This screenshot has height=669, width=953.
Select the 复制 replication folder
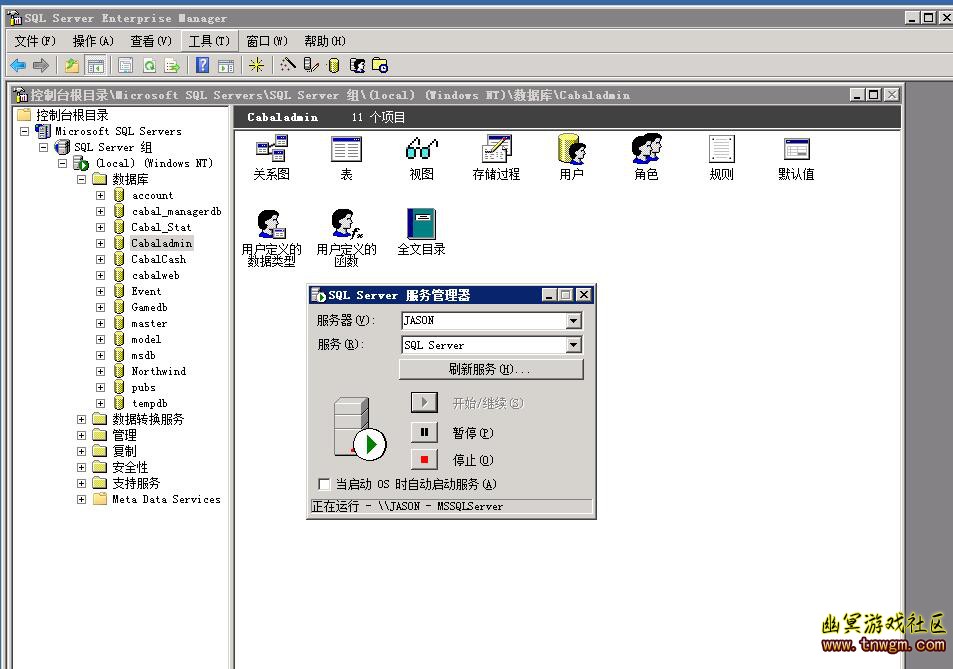[125, 451]
